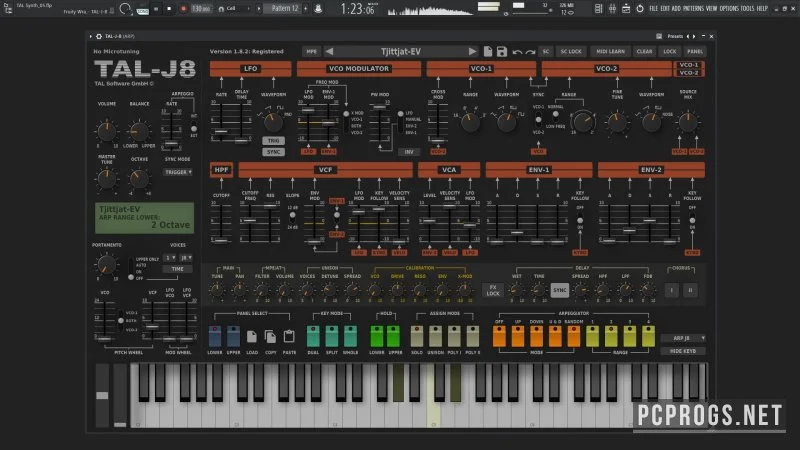Open FL Studio FILE menu
Screen dimensions: 800x450
[654, 9]
